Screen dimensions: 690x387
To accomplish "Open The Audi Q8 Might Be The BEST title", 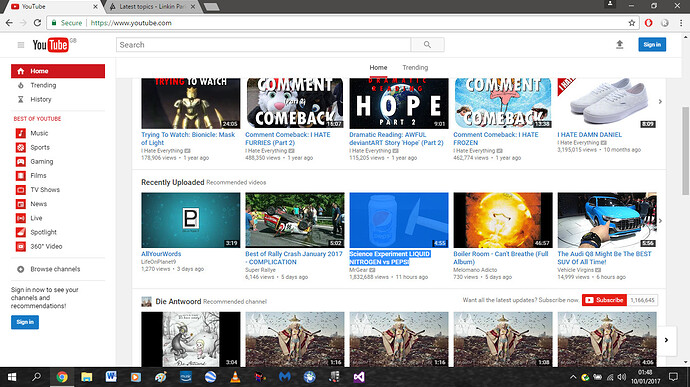I will [x=605, y=258].
